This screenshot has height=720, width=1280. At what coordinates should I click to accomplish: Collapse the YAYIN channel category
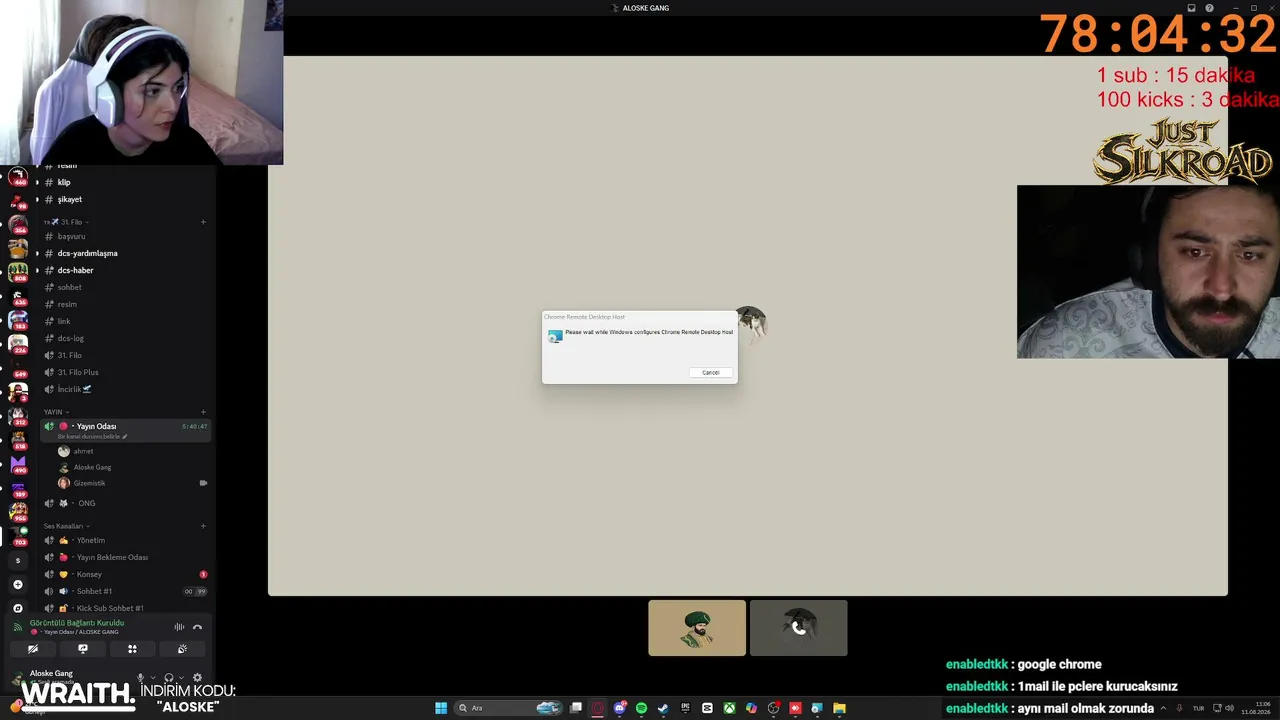56,412
